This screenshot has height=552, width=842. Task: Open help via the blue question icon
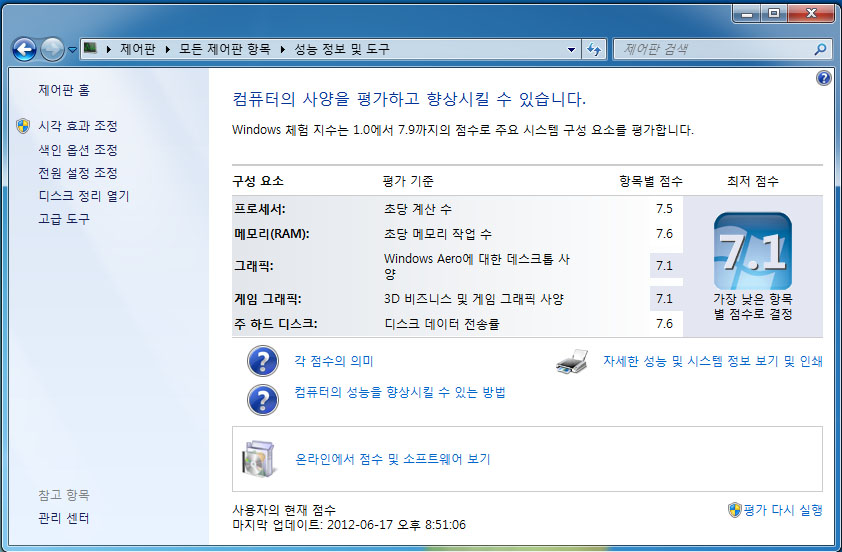(823, 78)
